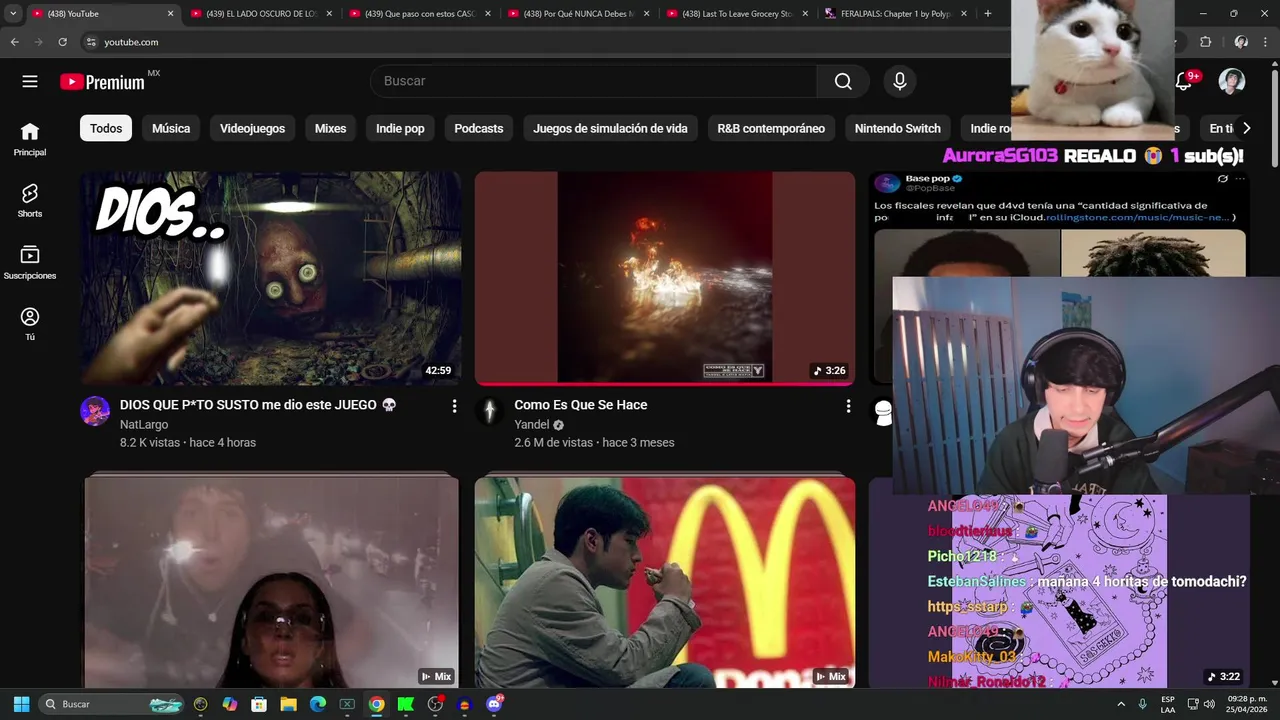Click Windows taskbar Buscar search box

point(112,704)
